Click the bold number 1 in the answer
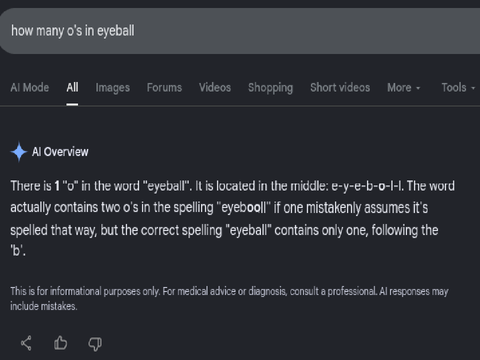 (x=57, y=186)
